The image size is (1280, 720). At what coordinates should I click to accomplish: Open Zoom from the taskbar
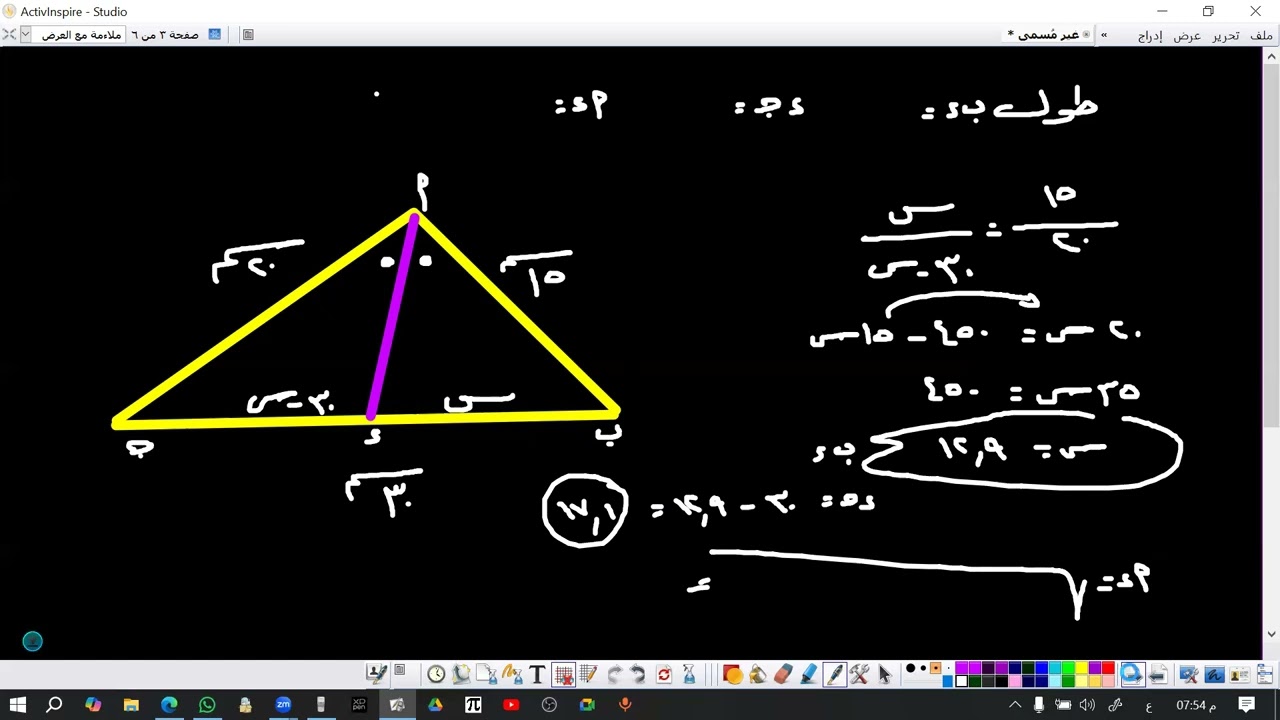pyautogui.click(x=283, y=705)
